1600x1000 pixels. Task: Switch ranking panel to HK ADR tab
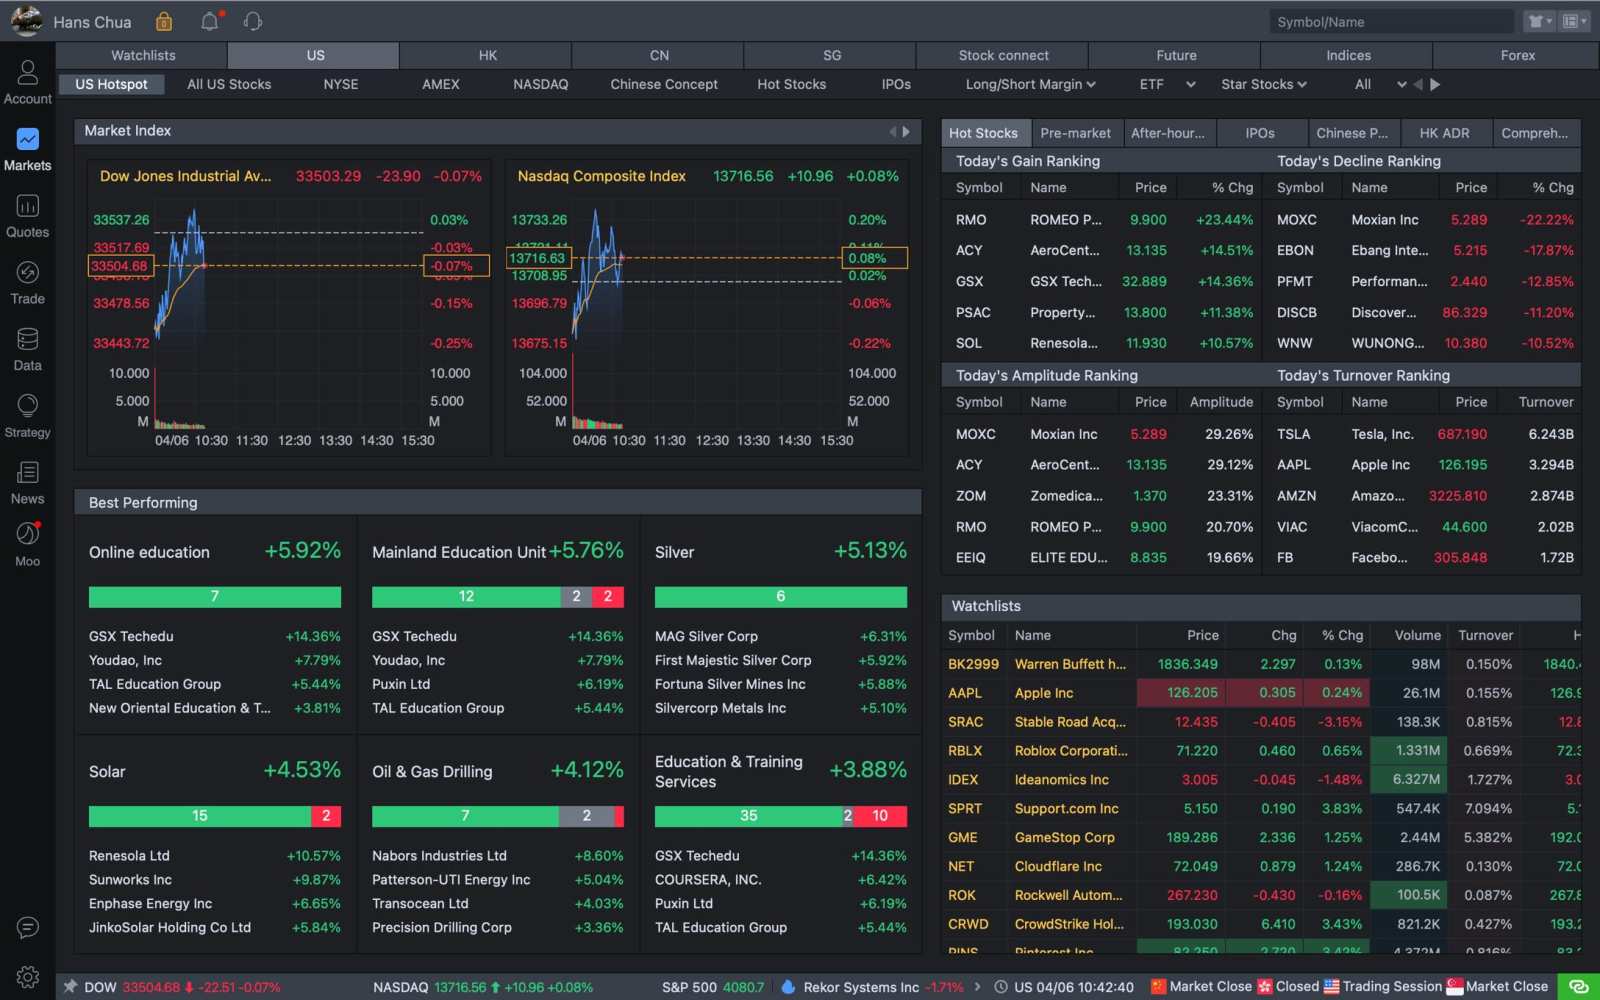coord(1444,132)
